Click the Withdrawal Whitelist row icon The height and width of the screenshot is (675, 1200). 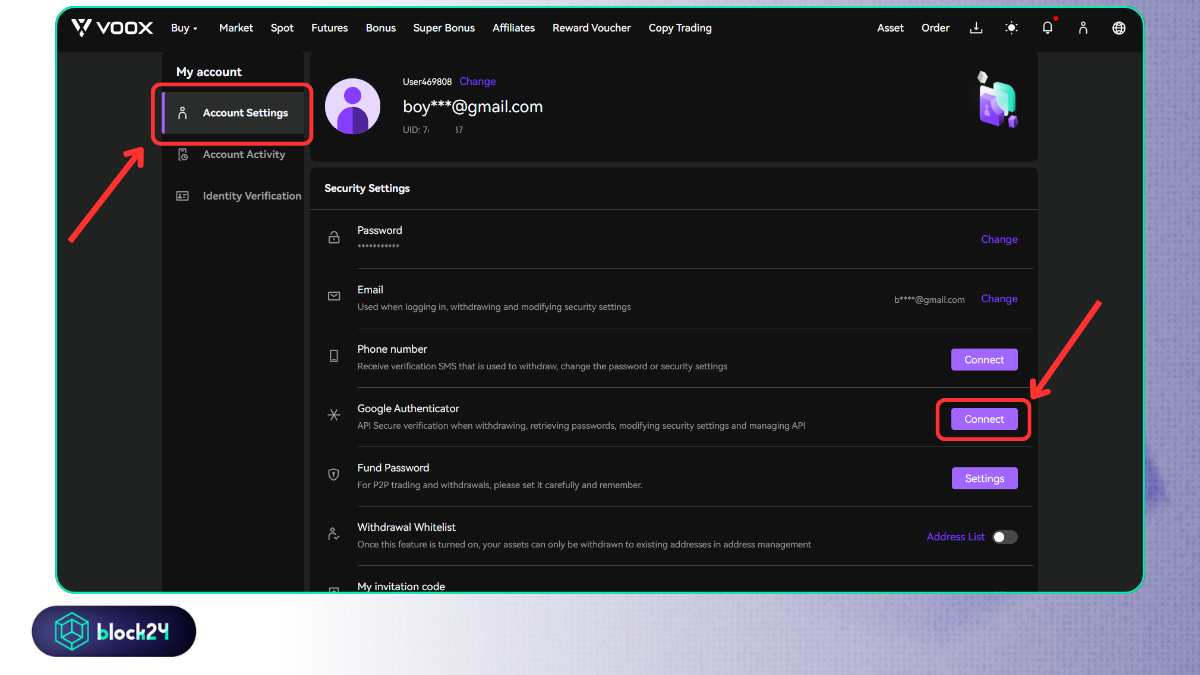coord(334,534)
